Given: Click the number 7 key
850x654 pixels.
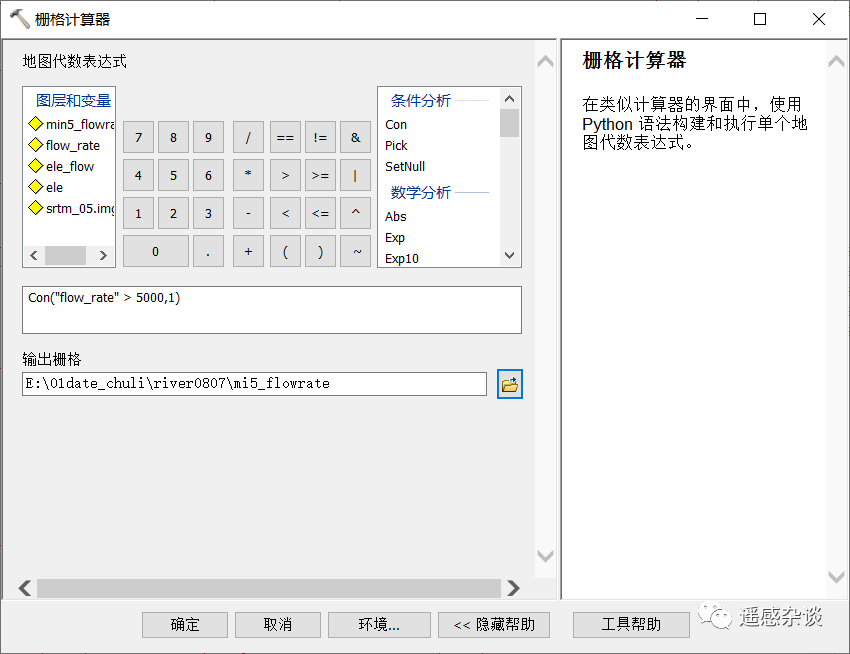Looking at the screenshot, I should pyautogui.click(x=138, y=137).
